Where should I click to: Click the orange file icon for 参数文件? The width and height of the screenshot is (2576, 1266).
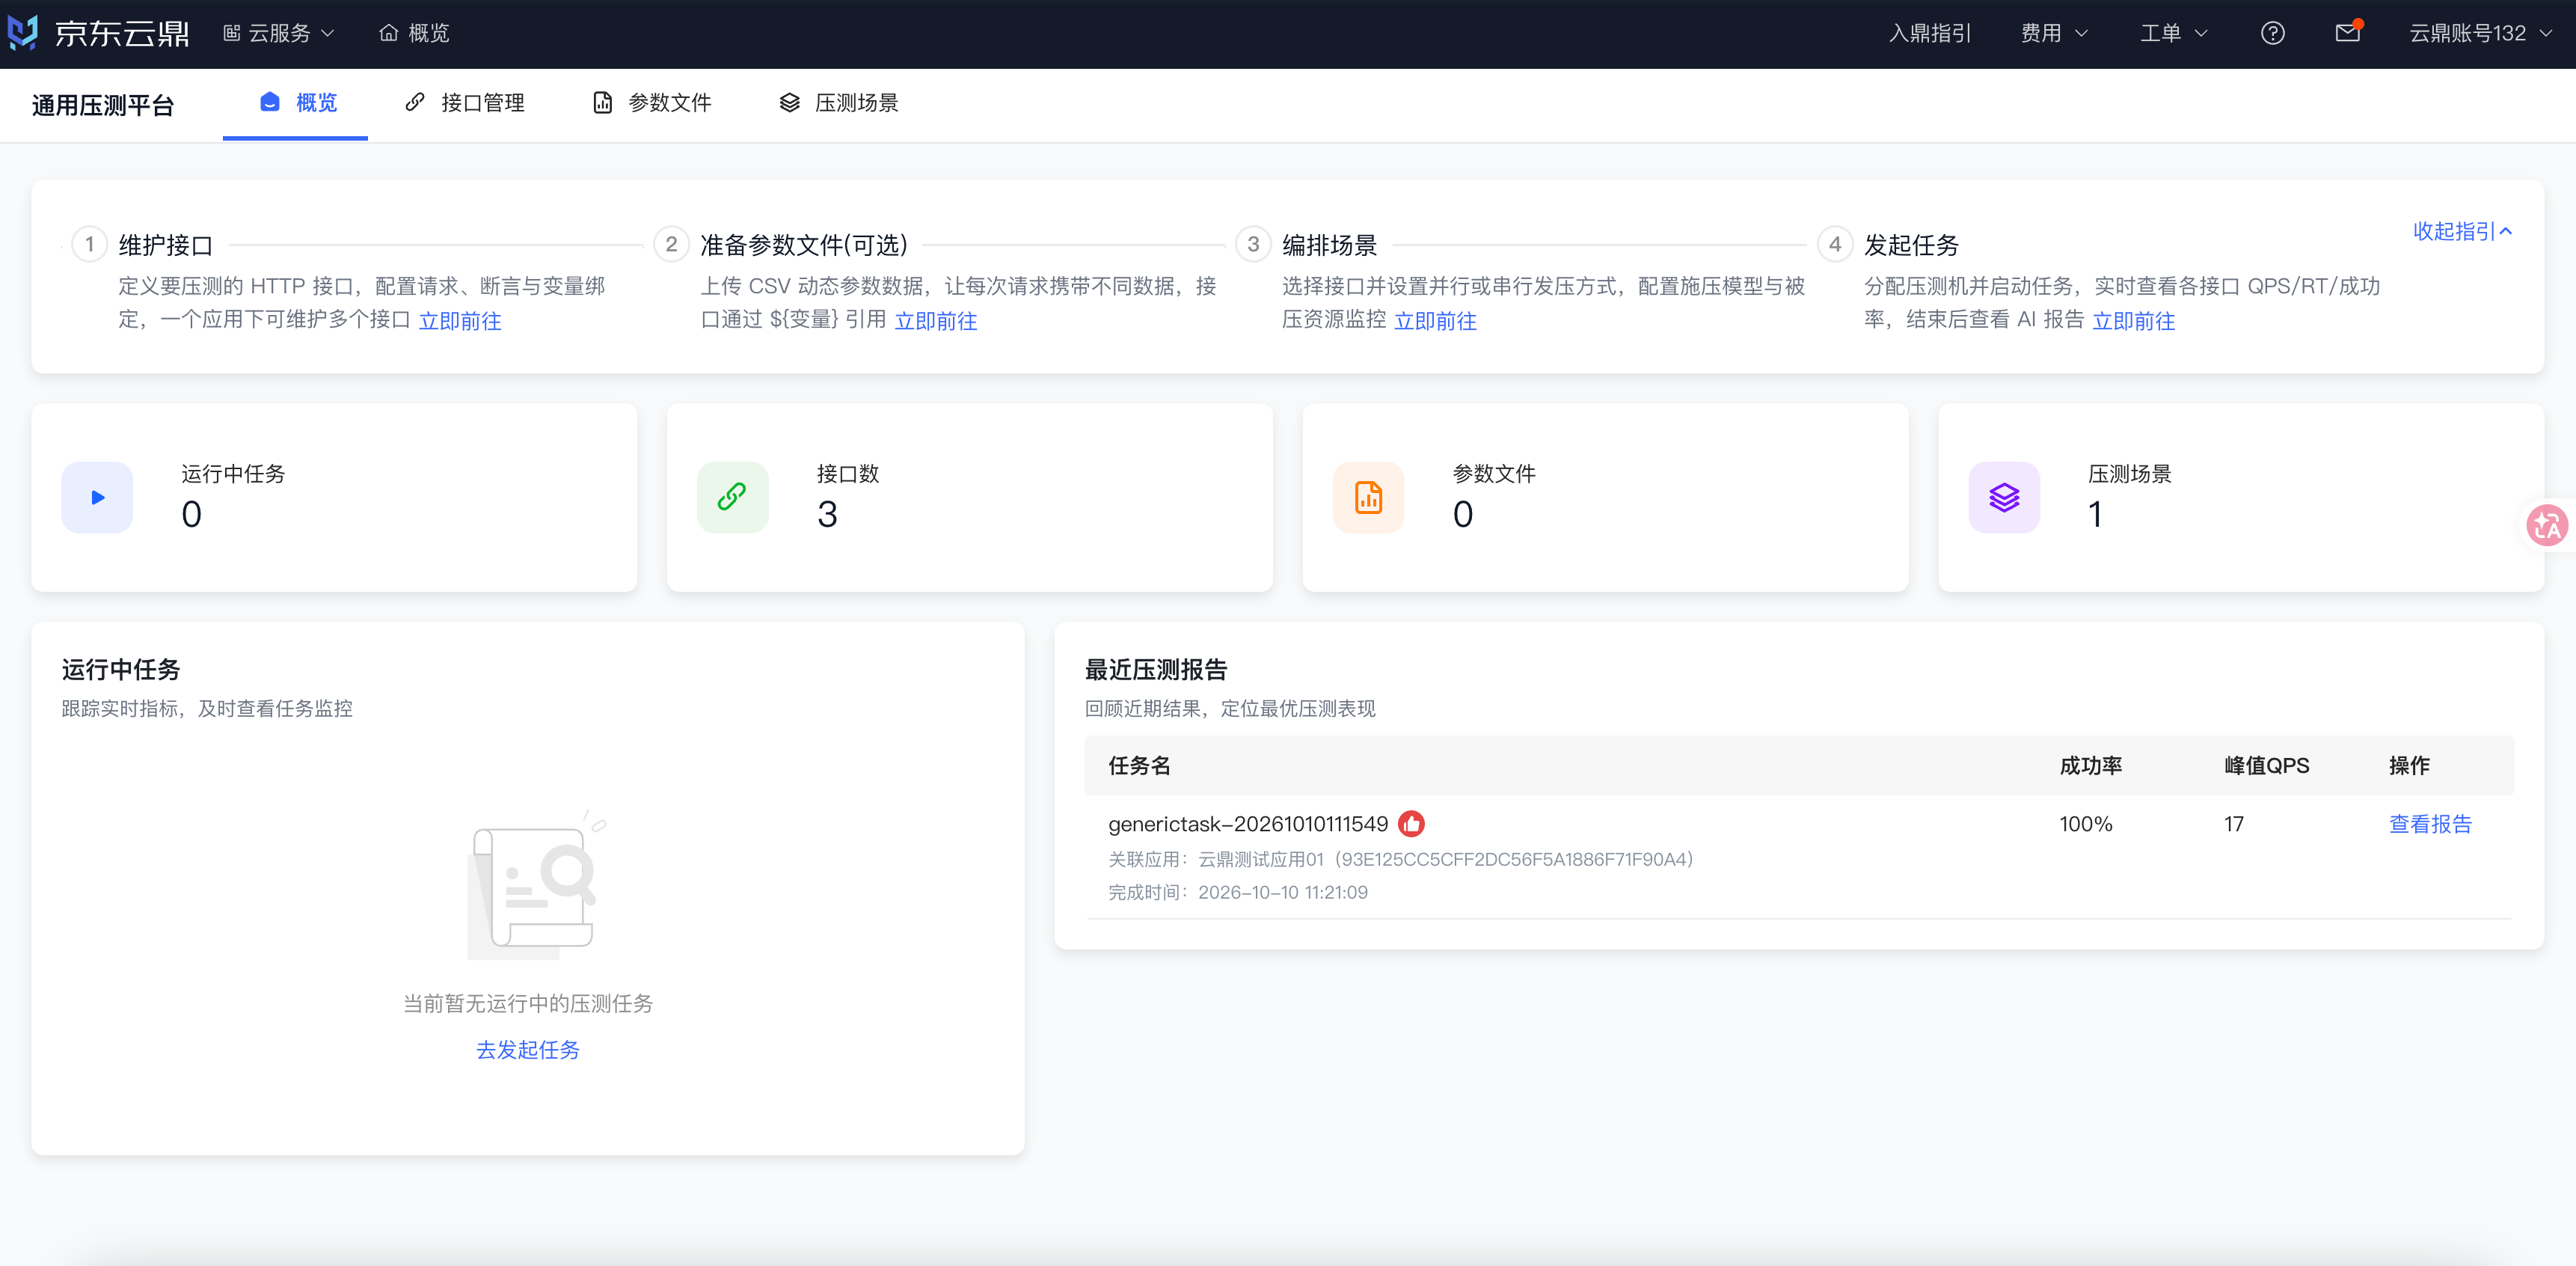(x=1369, y=497)
